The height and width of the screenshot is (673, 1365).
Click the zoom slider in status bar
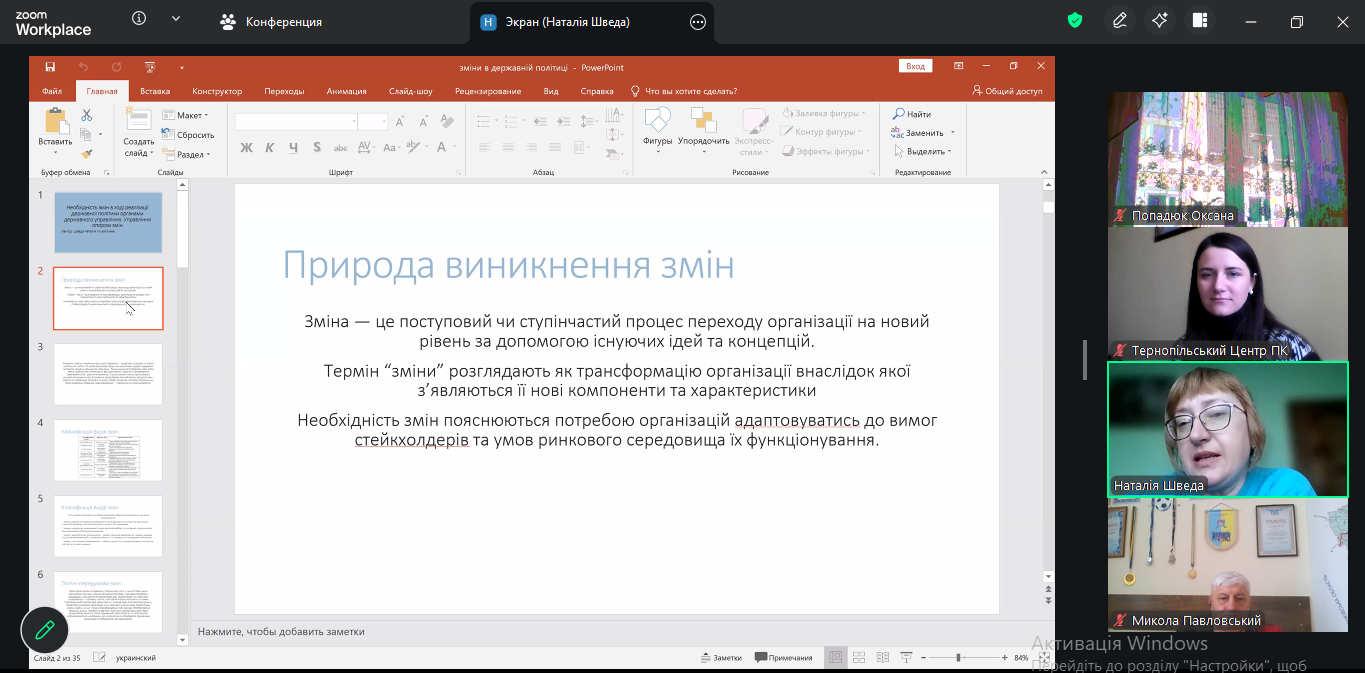tap(959, 657)
